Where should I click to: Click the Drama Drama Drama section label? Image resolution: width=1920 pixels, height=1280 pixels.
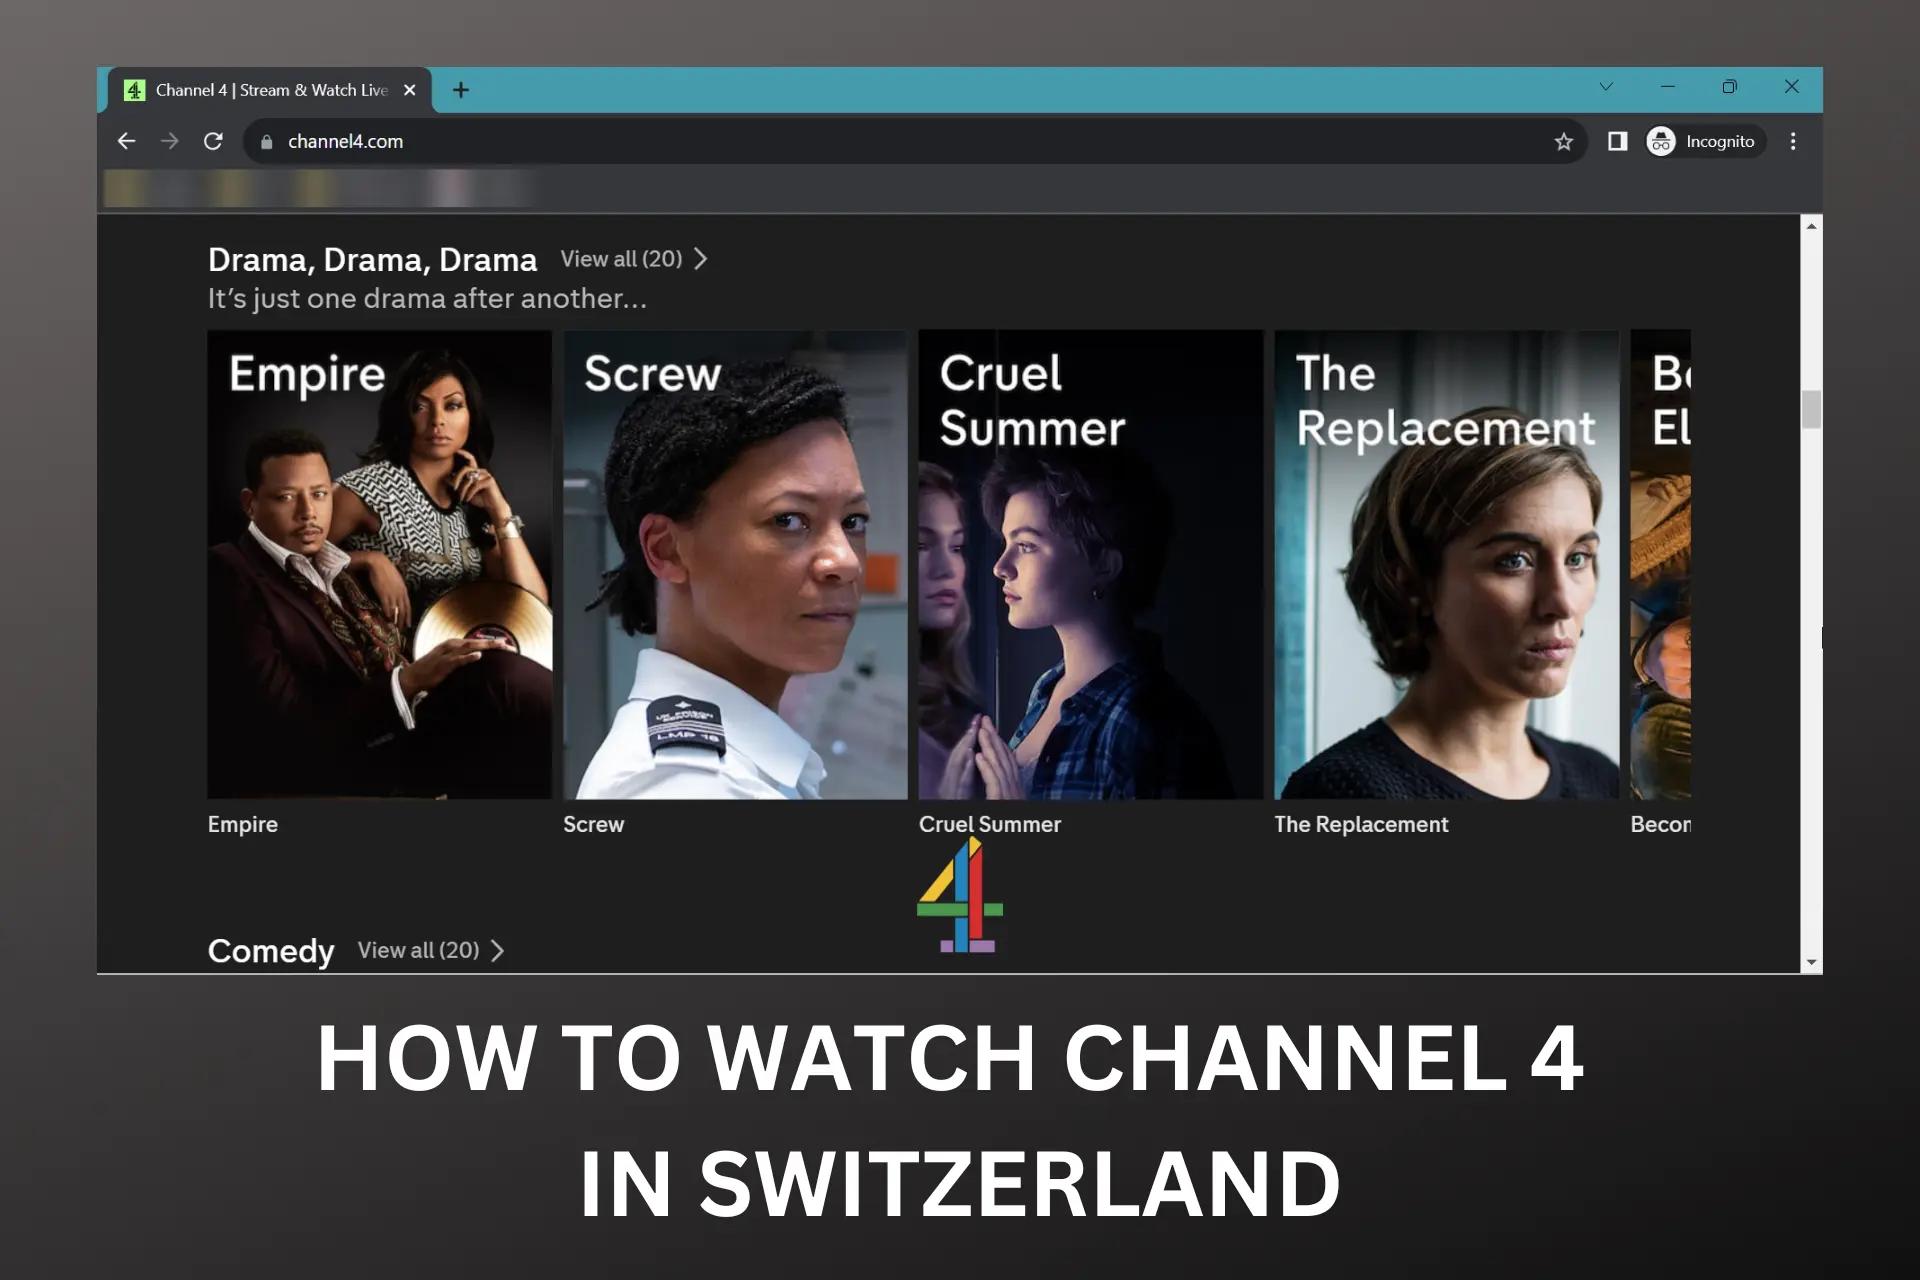[371, 259]
